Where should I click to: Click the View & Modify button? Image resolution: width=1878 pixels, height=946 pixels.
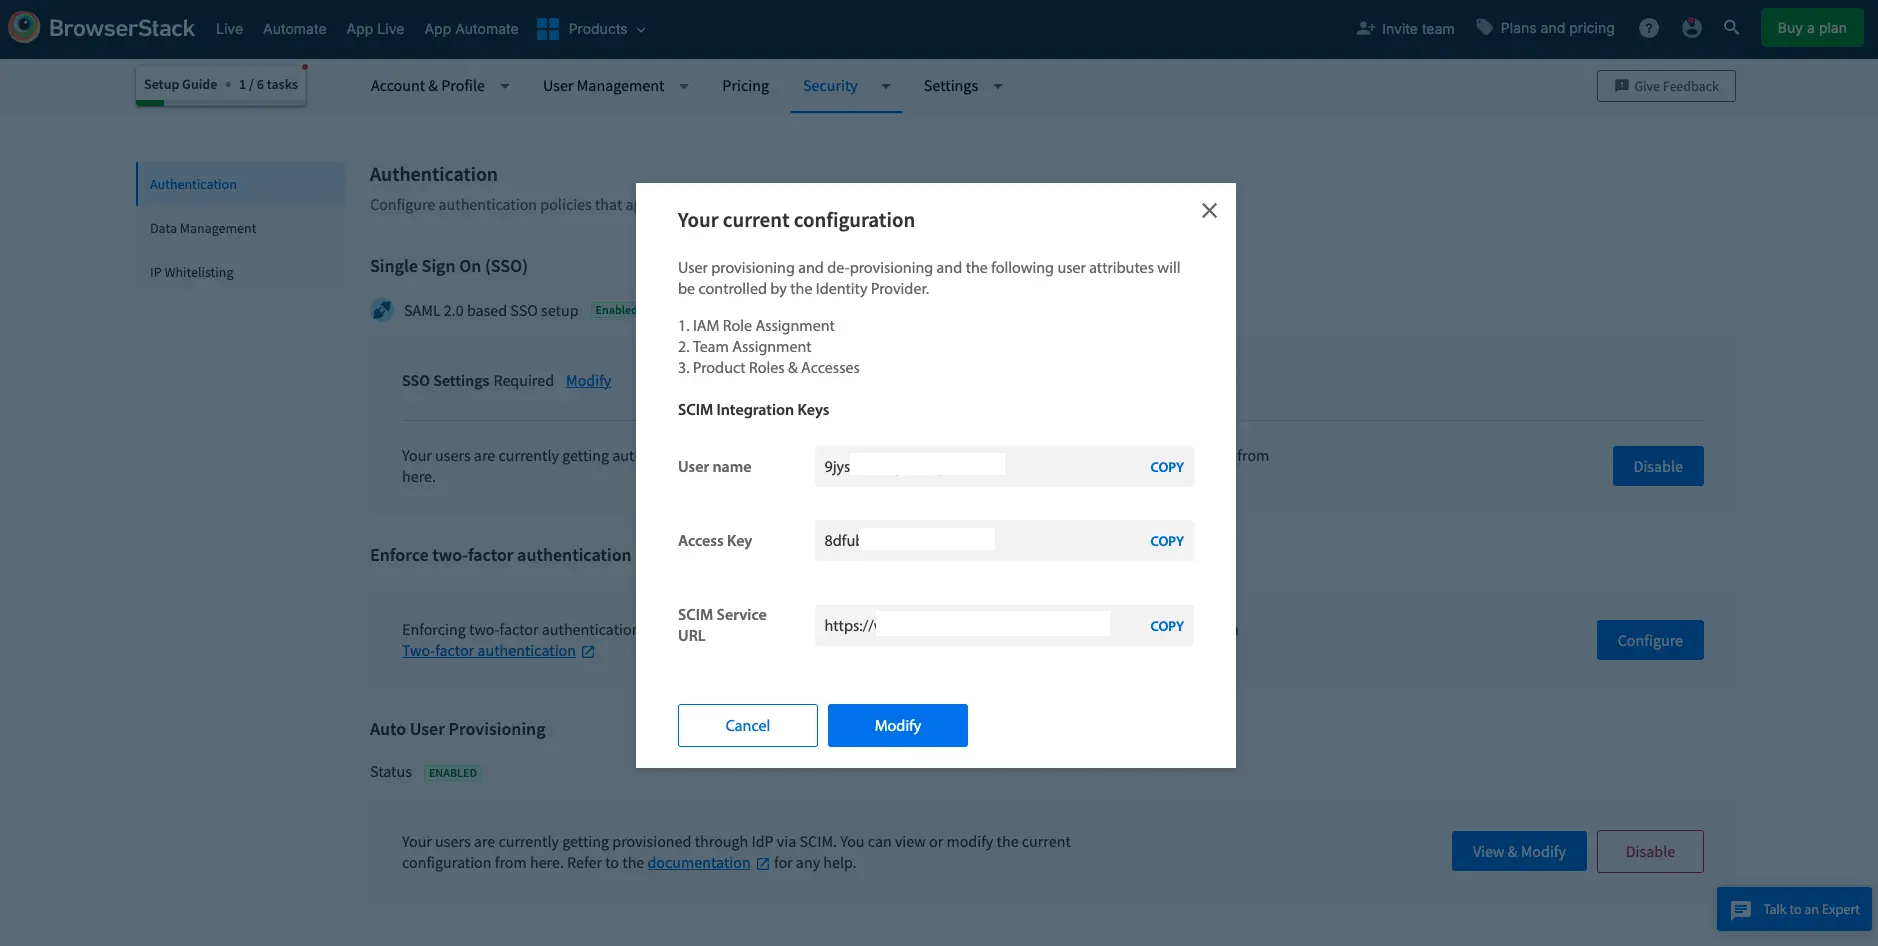(1519, 851)
